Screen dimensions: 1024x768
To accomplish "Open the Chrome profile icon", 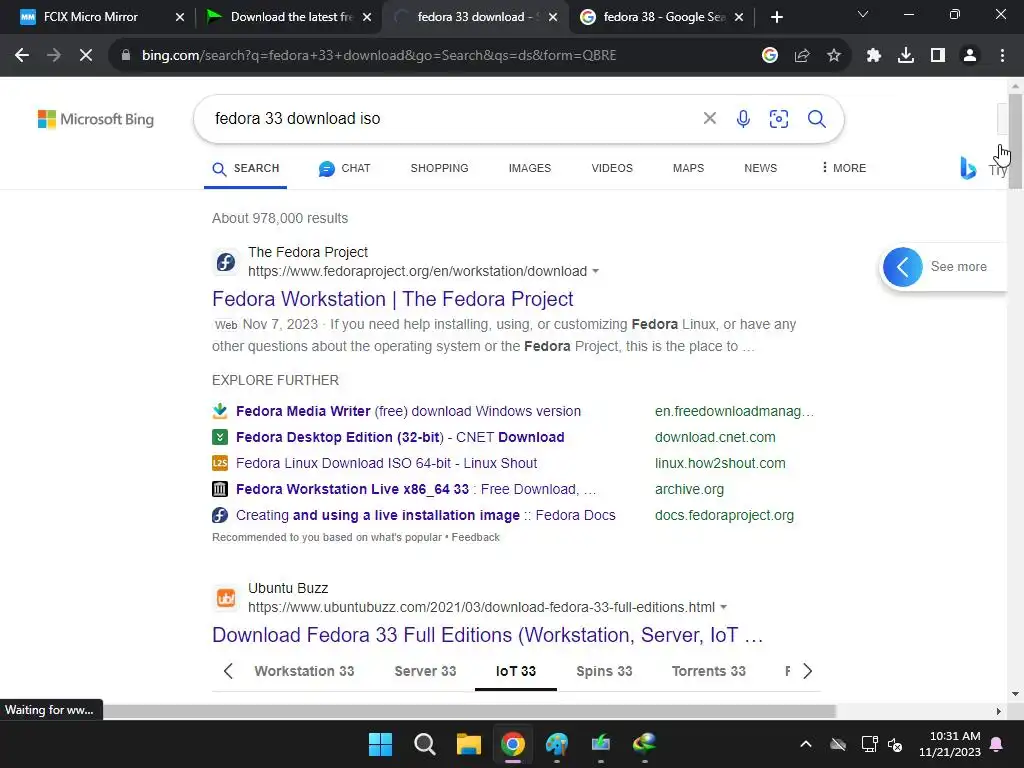I will 970,56.
